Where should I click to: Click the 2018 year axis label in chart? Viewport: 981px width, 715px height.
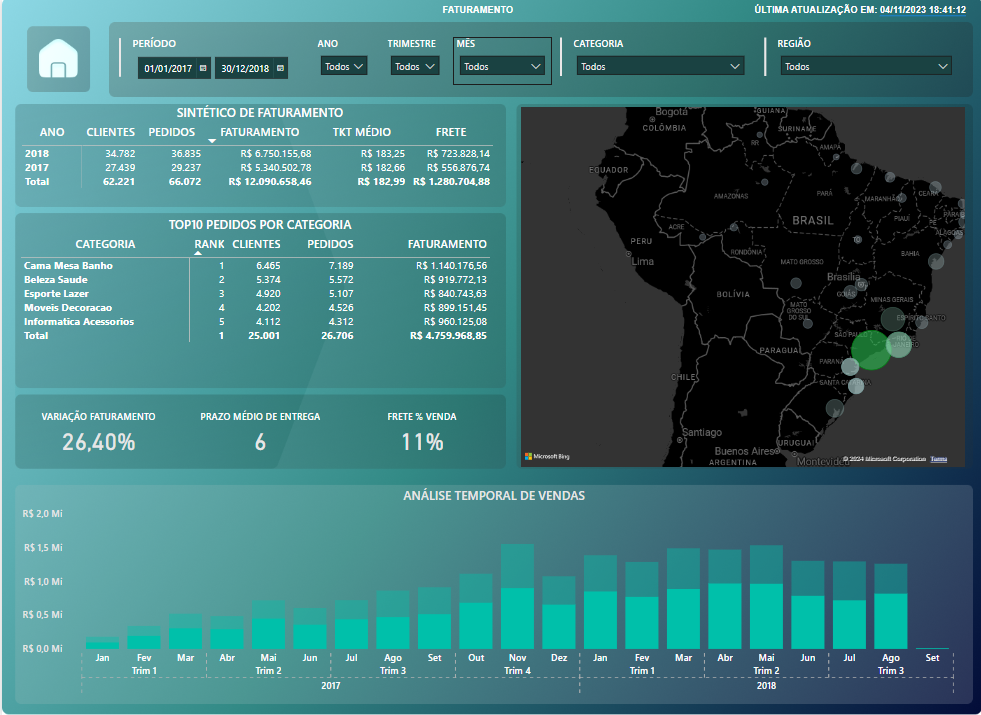[766, 686]
